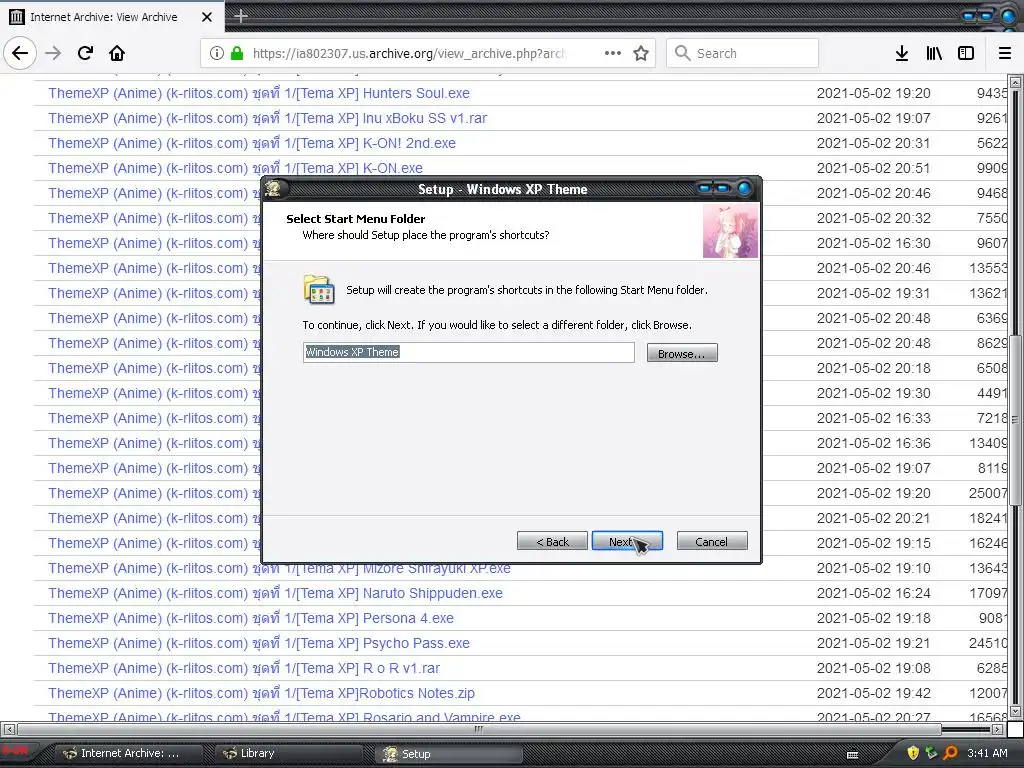Toggle the sidebar view icon
This screenshot has width=1024, height=768.
pyautogui.click(x=966, y=53)
